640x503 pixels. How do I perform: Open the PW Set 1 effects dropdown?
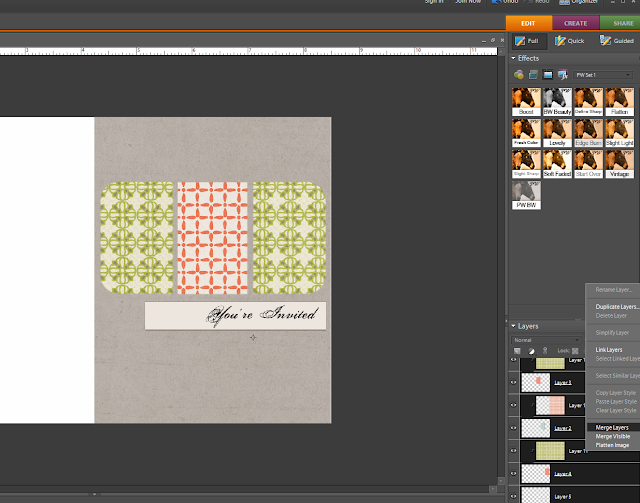[x=603, y=75]
